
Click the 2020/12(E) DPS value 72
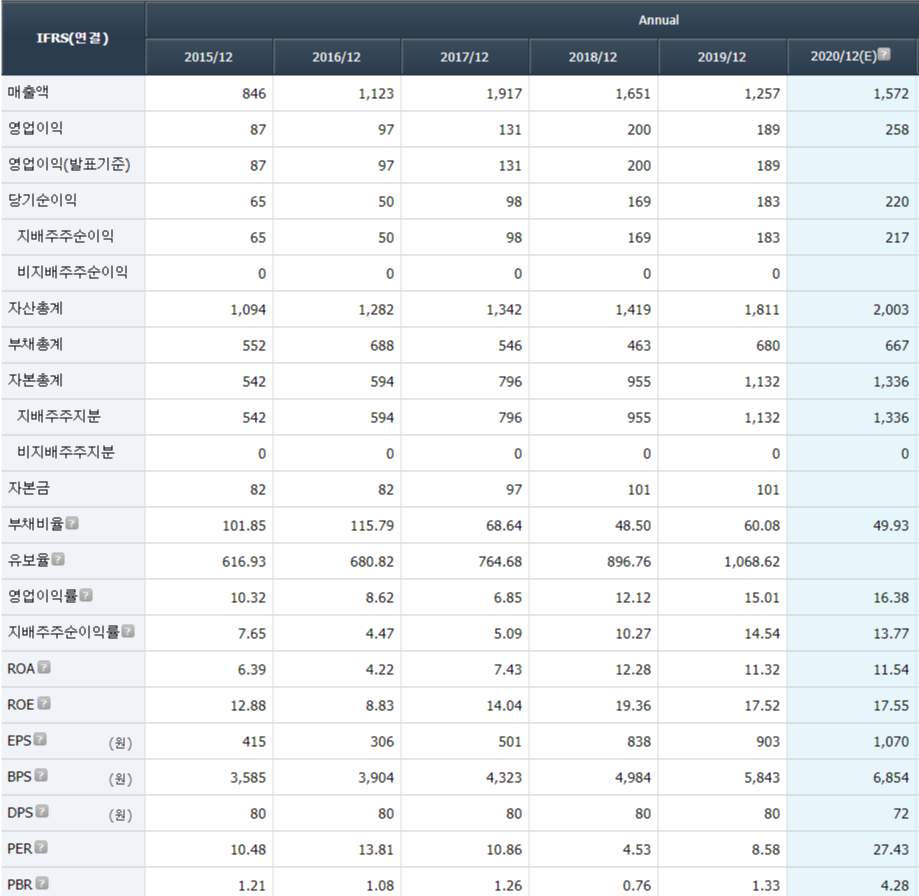[901, 814]
